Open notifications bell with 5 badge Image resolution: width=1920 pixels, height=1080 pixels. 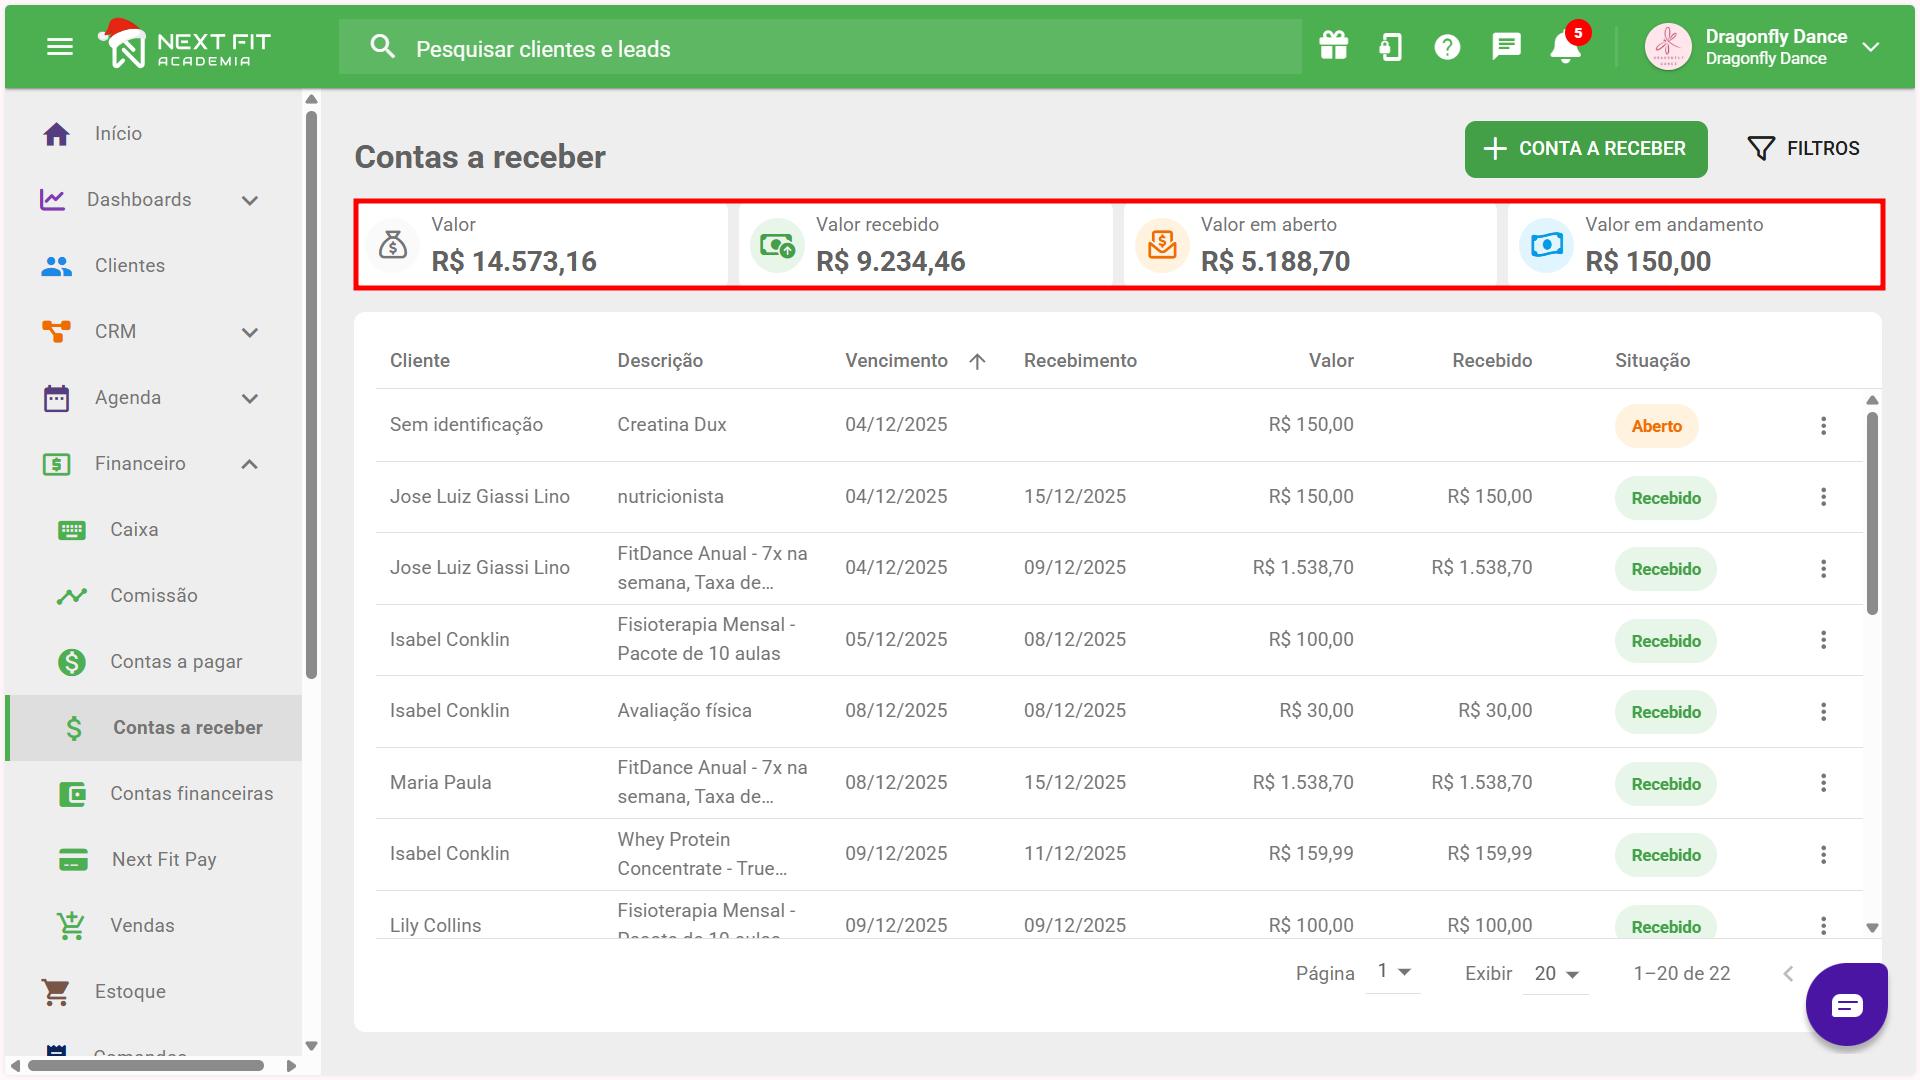(x=1565, y=47)
